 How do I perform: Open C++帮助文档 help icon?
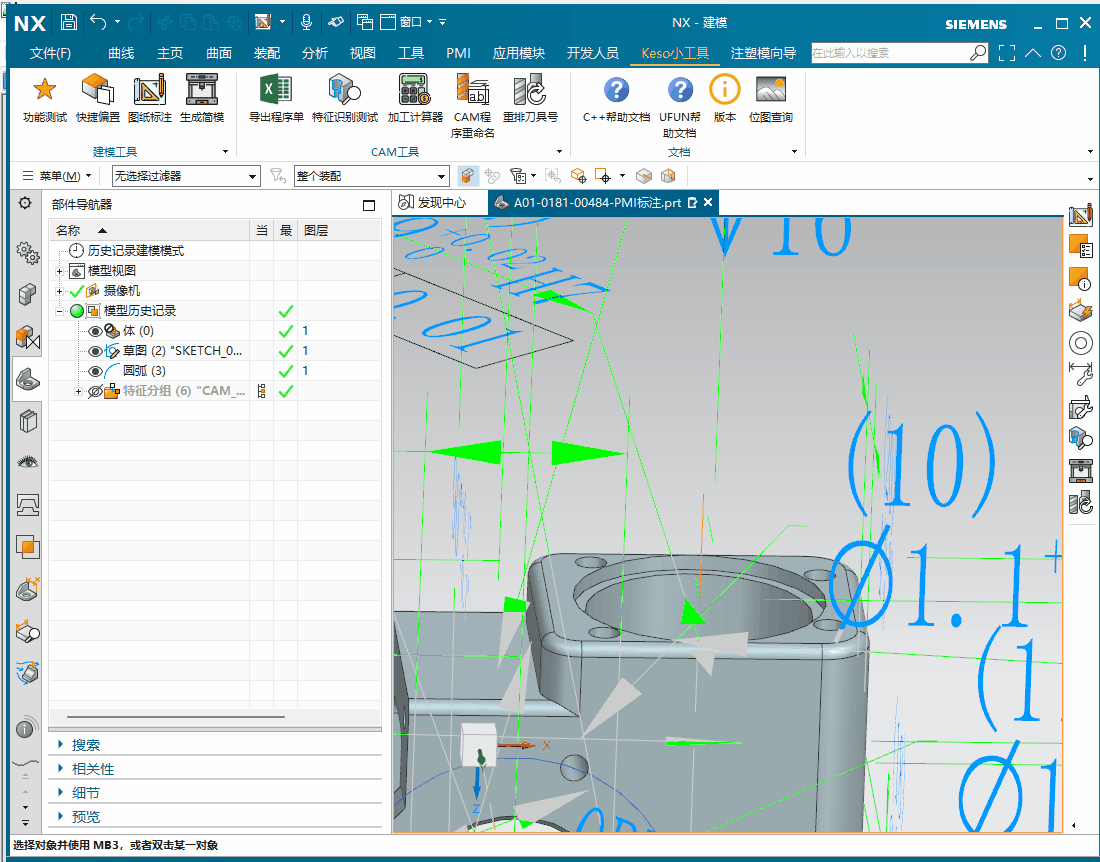616,90
